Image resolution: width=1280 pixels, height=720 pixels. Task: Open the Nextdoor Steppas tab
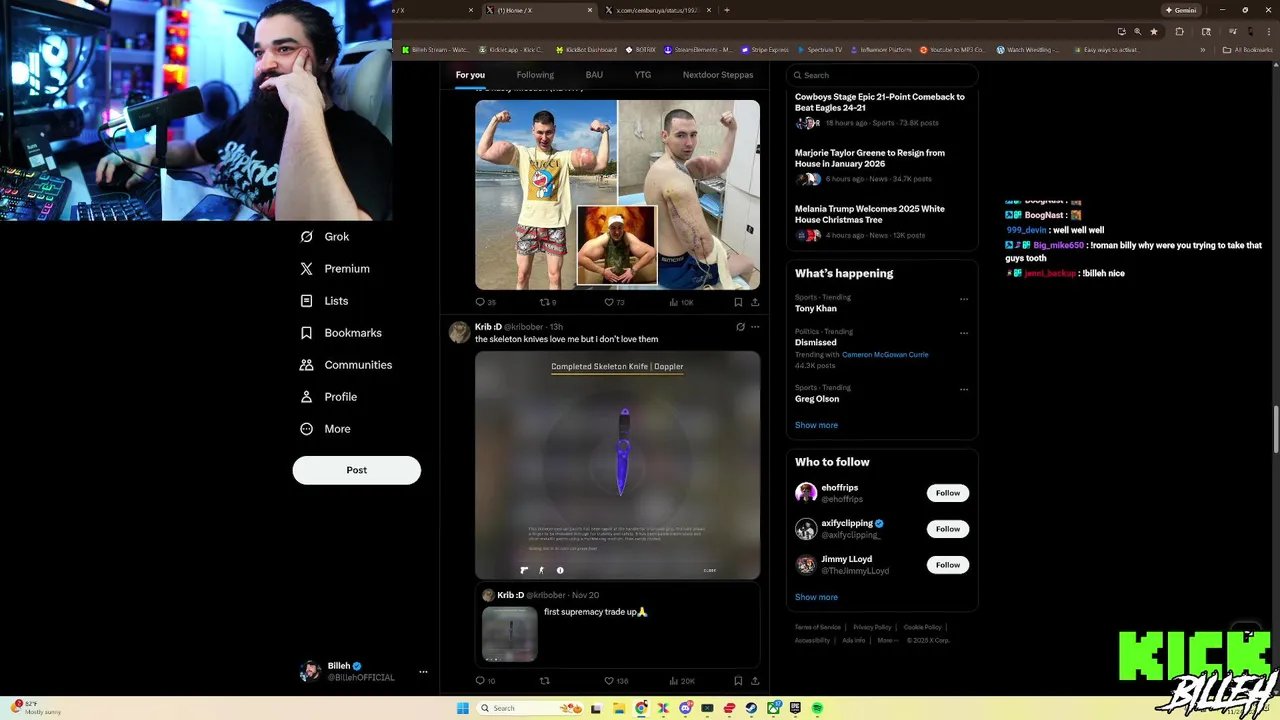click(x=718, y=75)
